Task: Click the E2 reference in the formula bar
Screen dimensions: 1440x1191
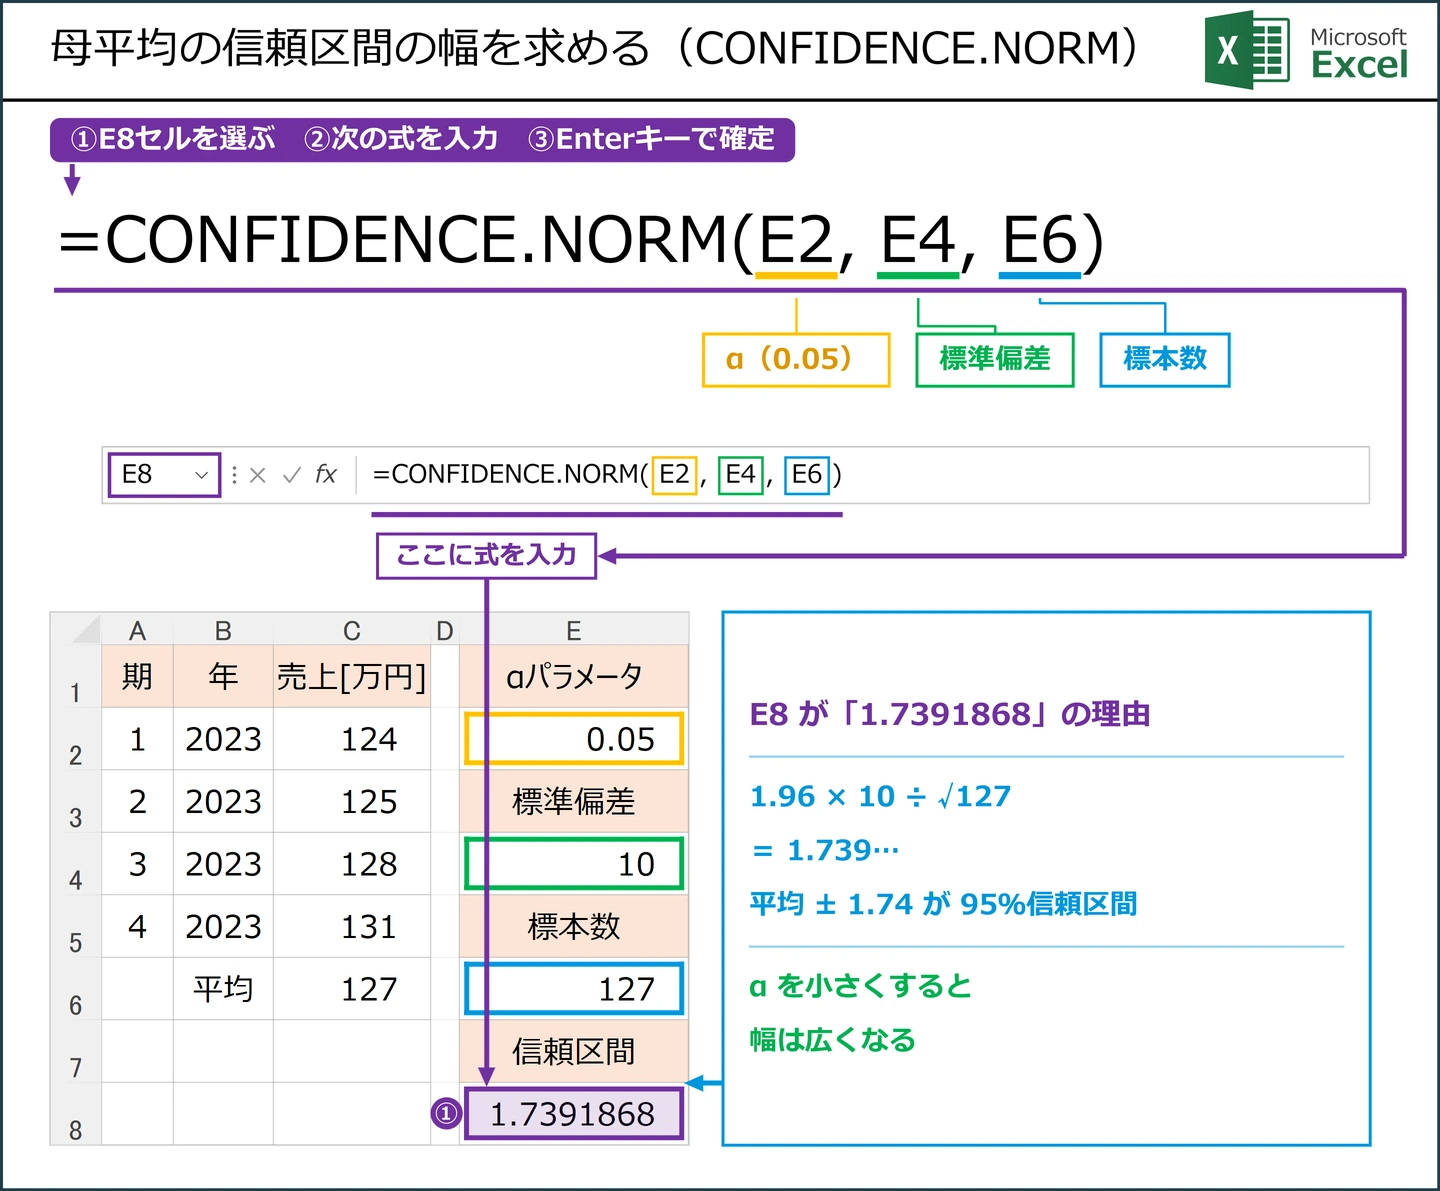Action: pyautogui.click(x=674, y=474)
